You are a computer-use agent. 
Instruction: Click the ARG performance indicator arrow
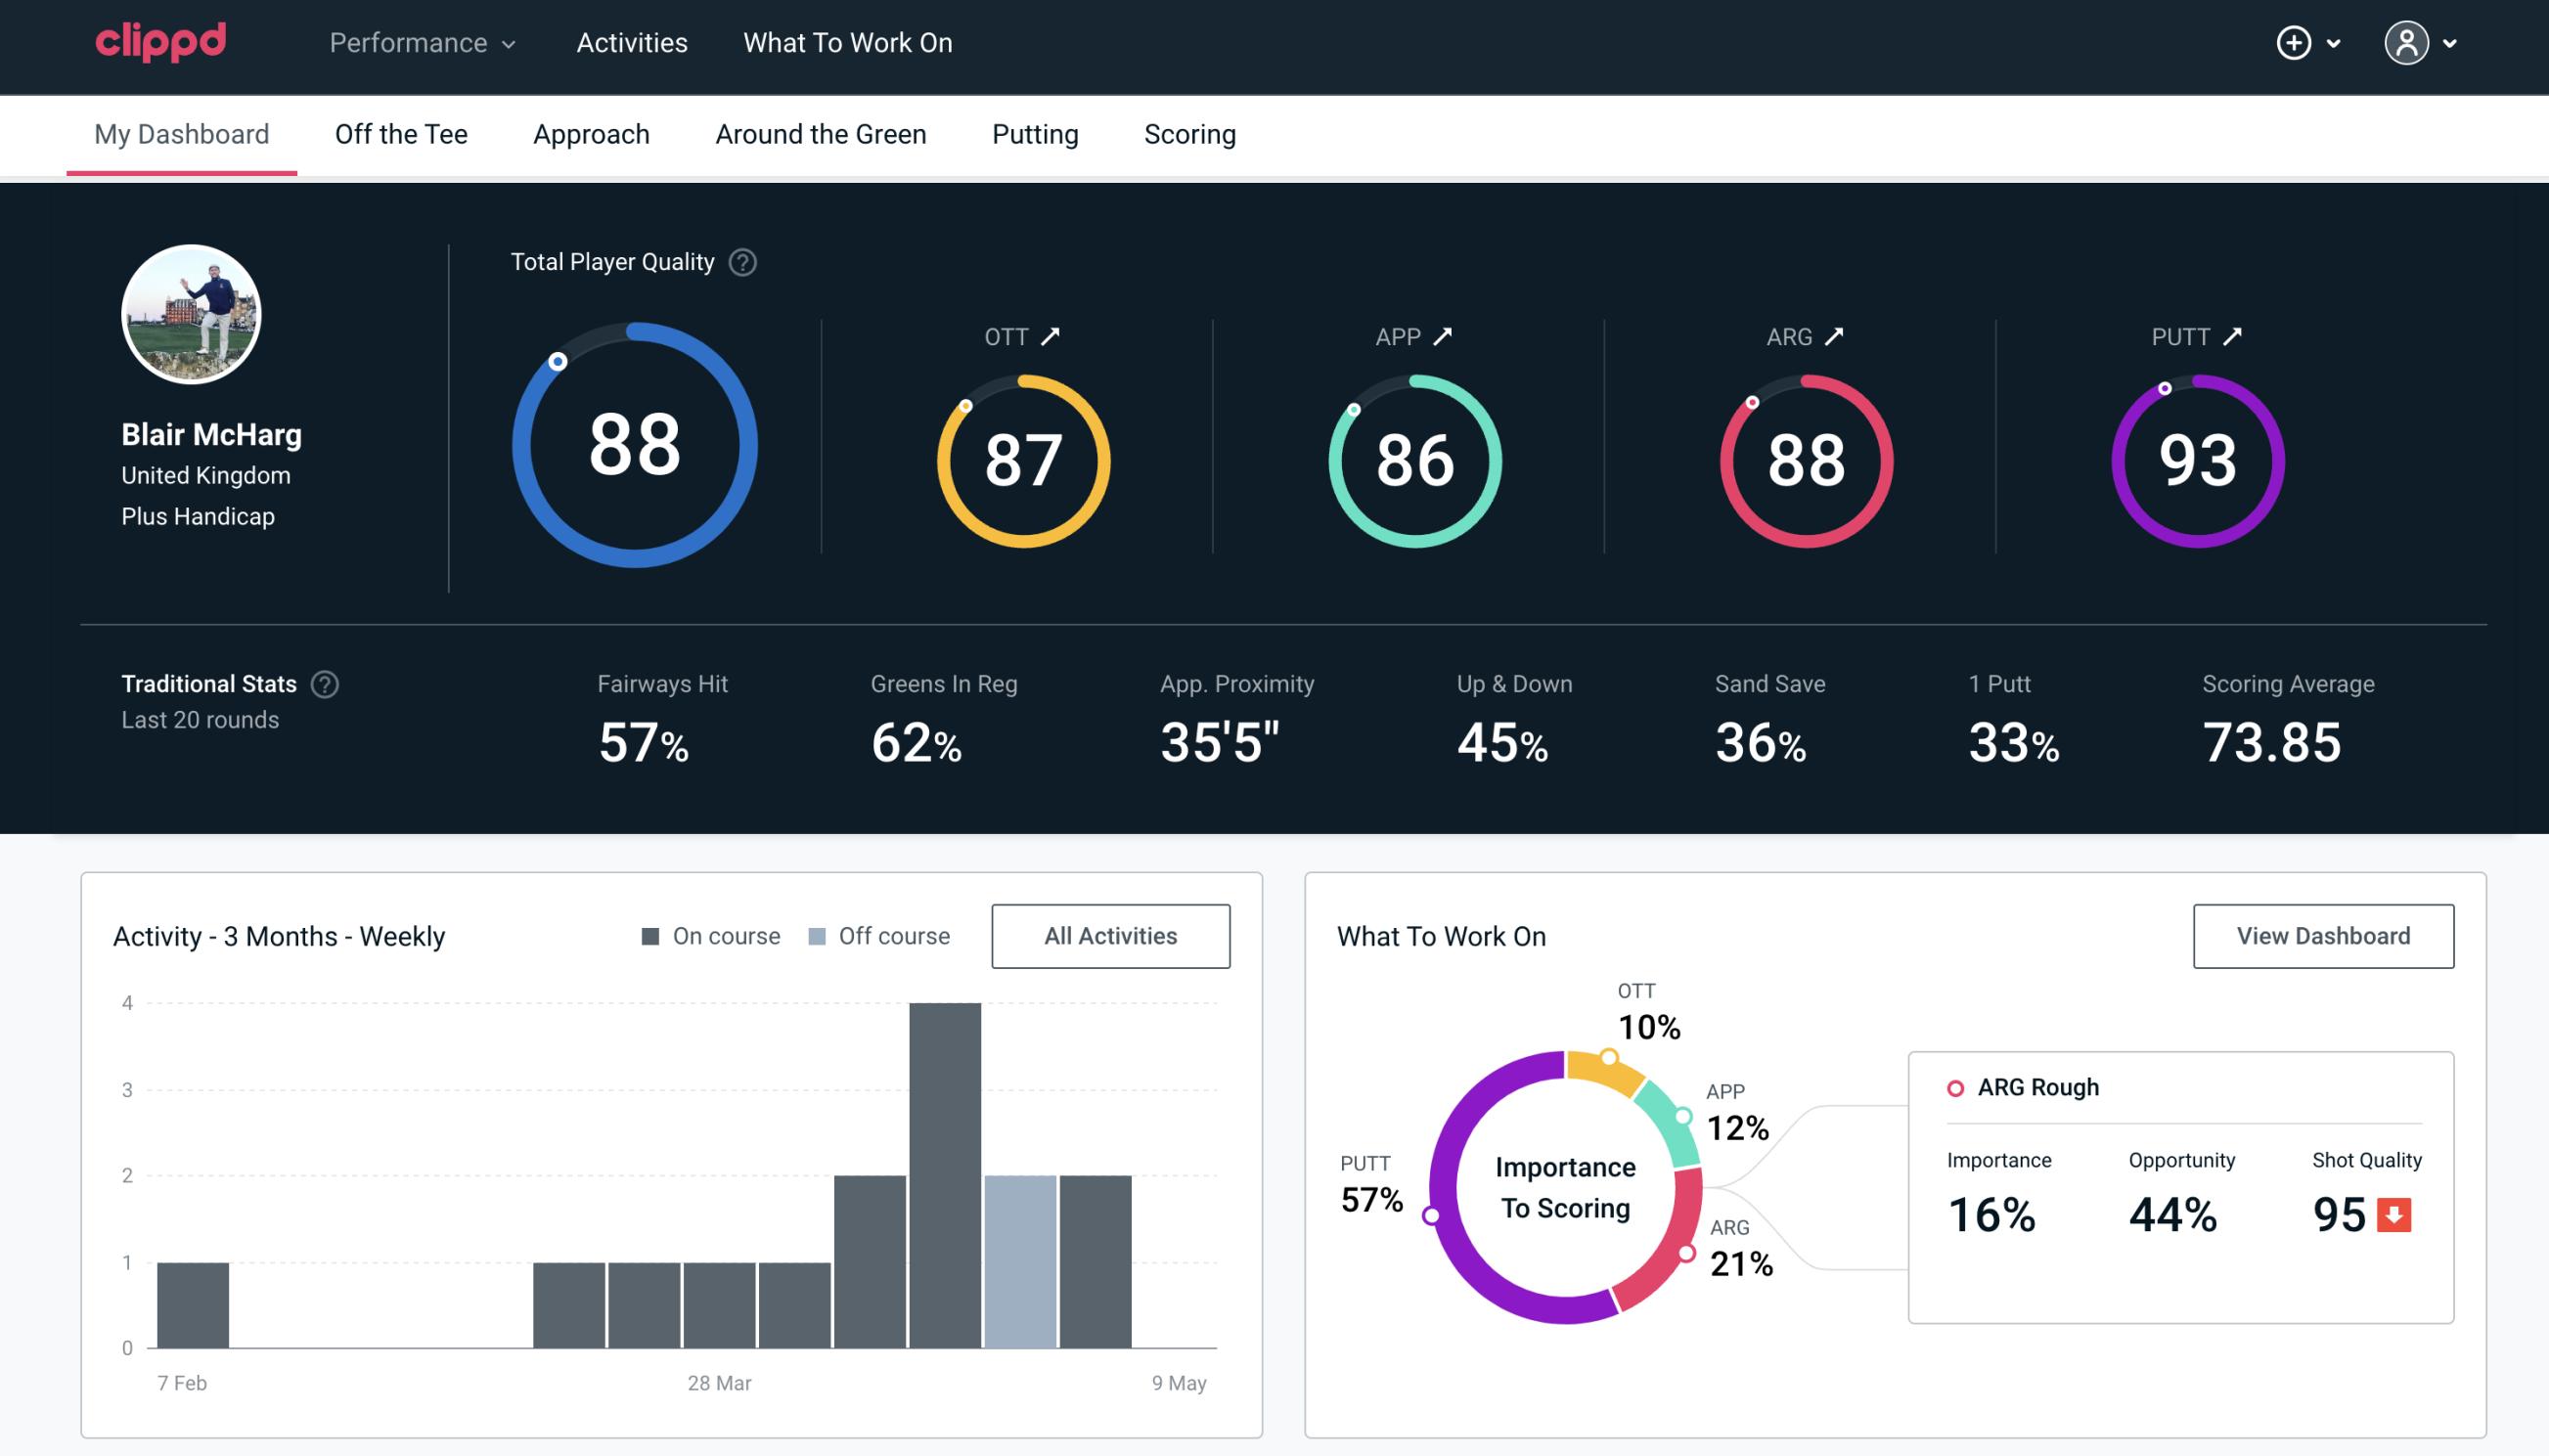[1837, 336]
